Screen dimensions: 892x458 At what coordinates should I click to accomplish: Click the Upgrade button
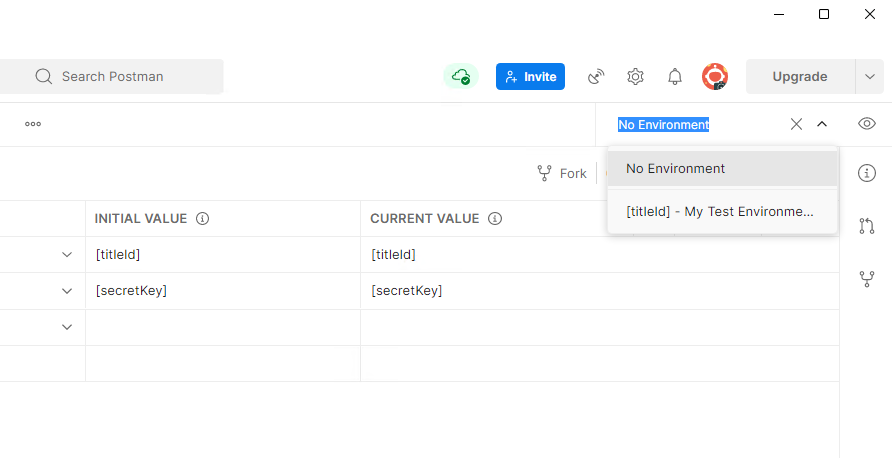[x=800, y=76]
